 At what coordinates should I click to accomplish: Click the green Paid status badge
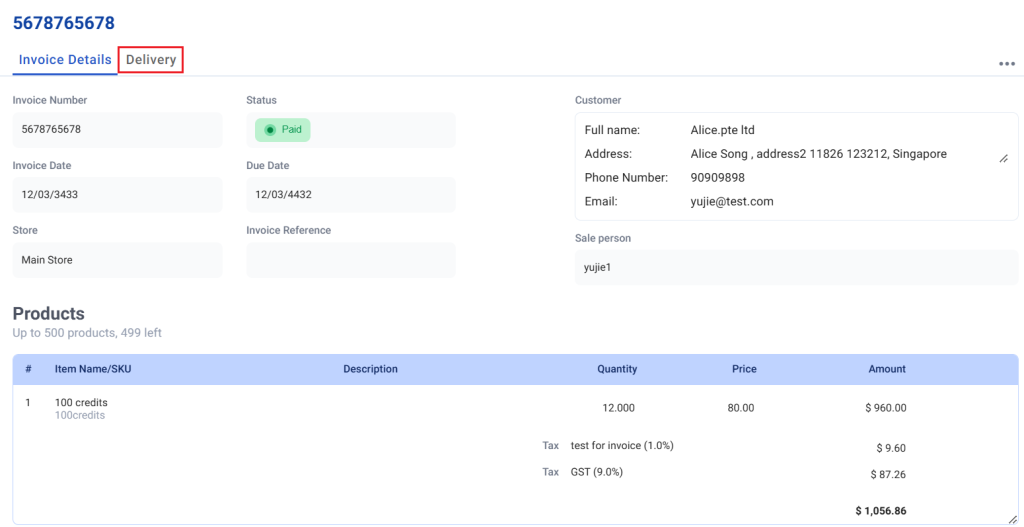point(282,130)
